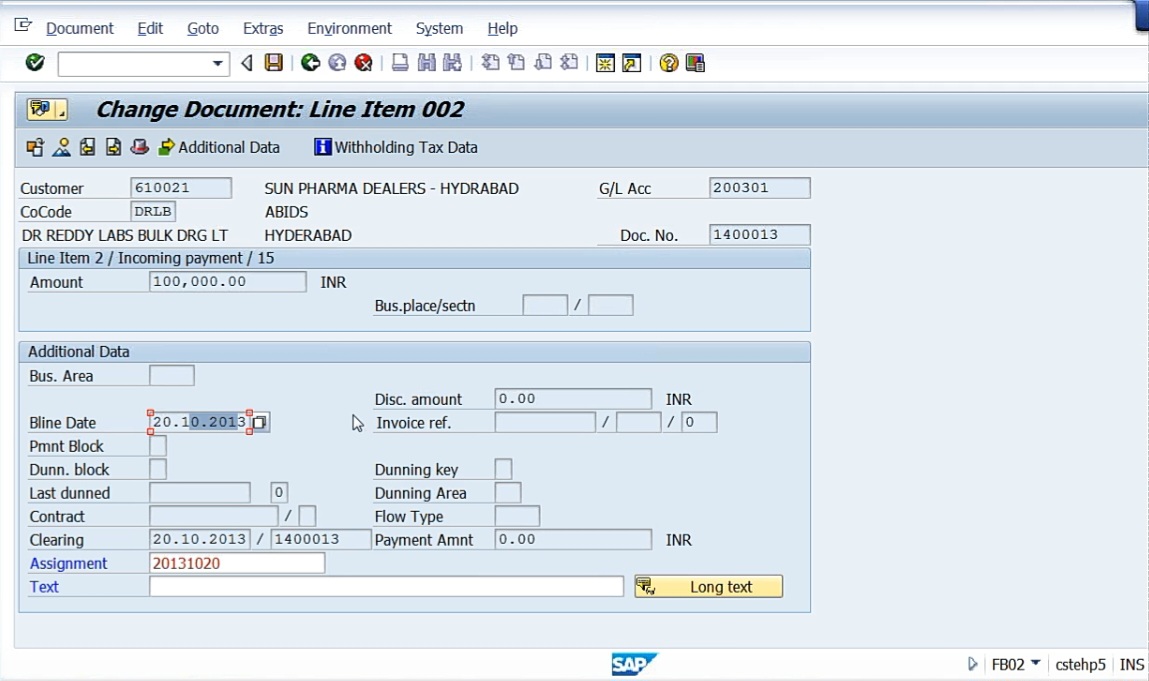Open the command field dropdown arrow
This screenshot has width=1149, height=681.
click(217, 64)
